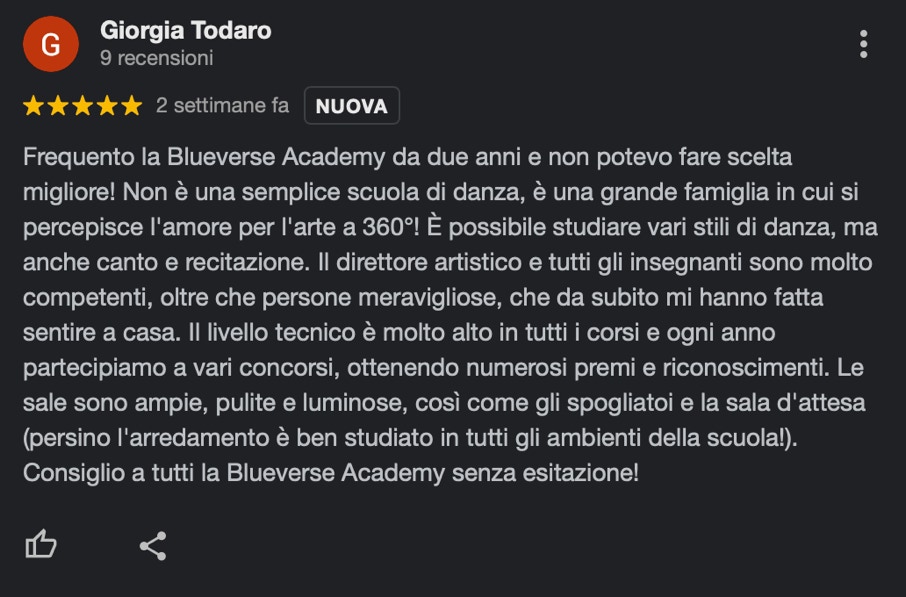Share this review via share icon

tap(153, 545)
